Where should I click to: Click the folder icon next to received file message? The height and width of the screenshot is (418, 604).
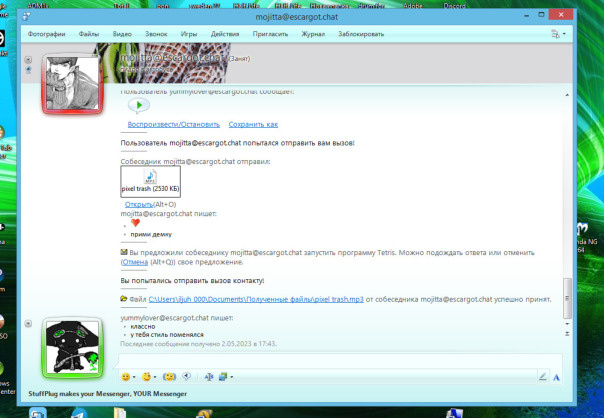coord(124,299)
